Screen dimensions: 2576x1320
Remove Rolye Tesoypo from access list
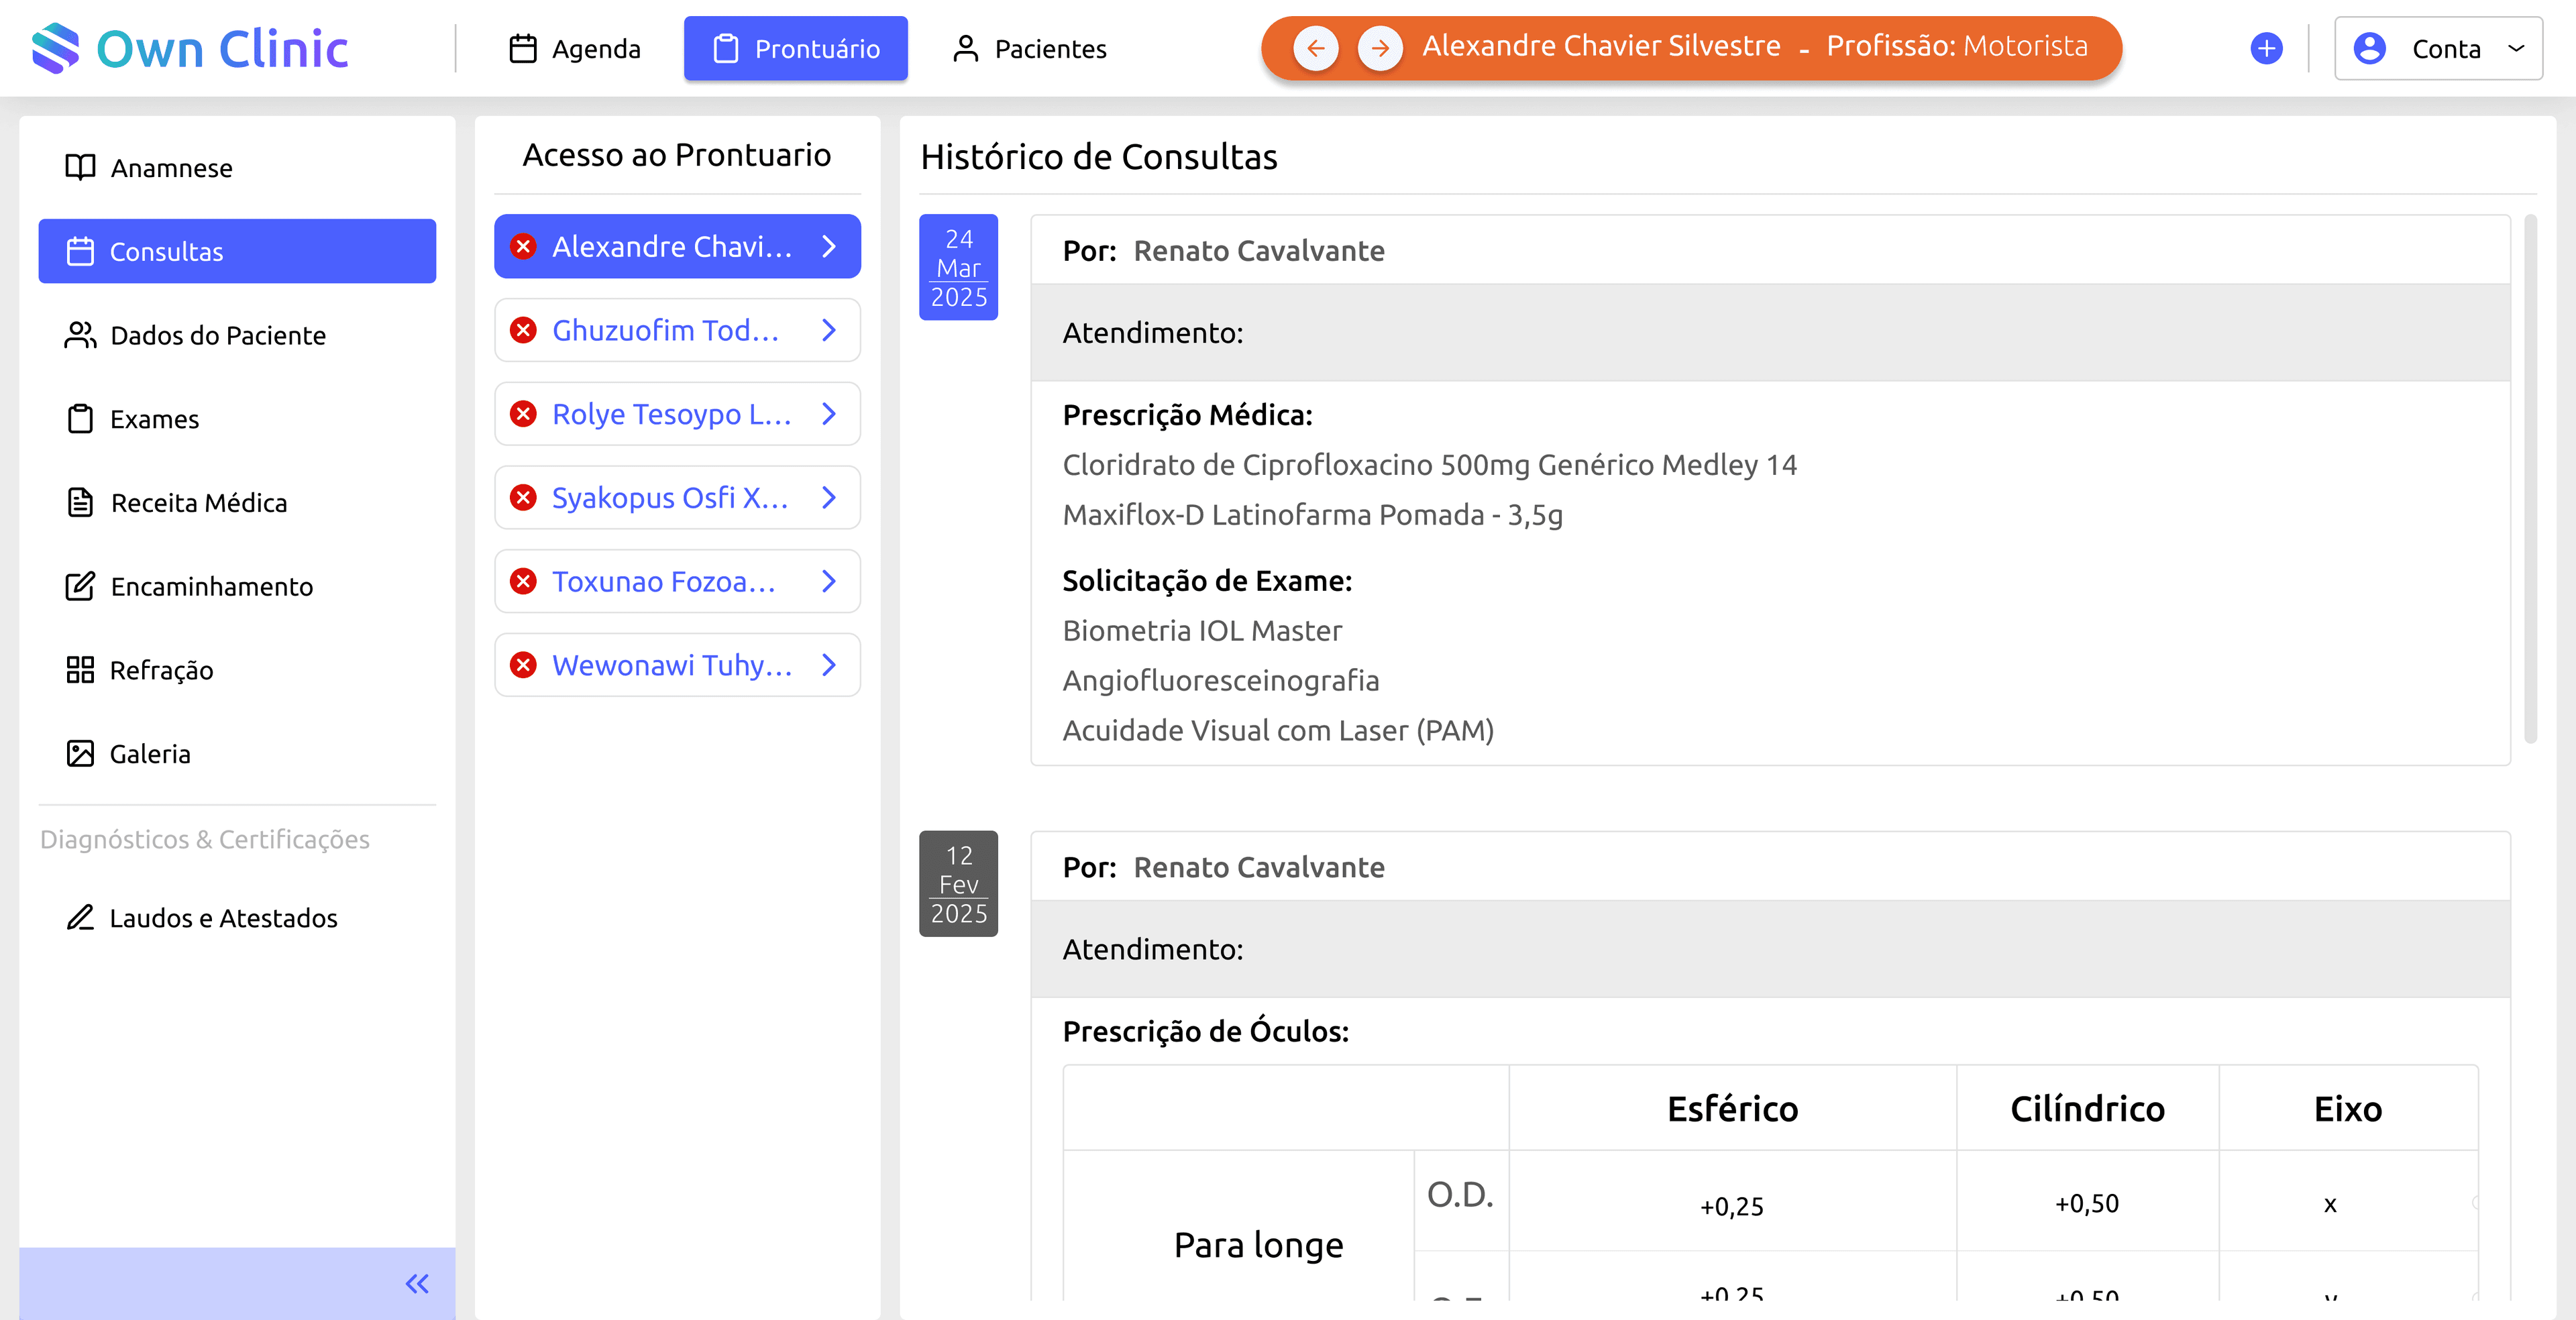coord(524,413)
